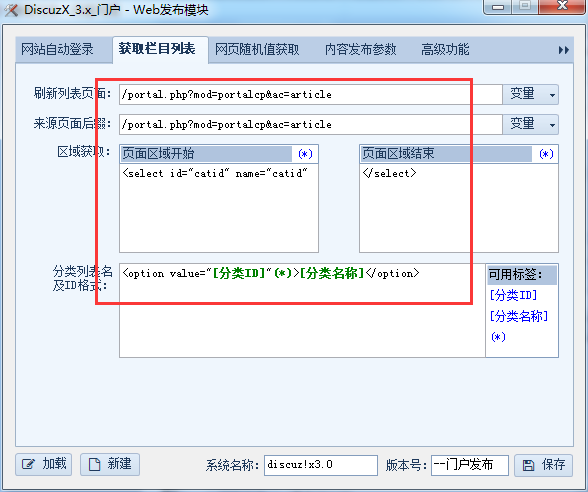Click the floppy disk icon on 保存

coord(528,465)
